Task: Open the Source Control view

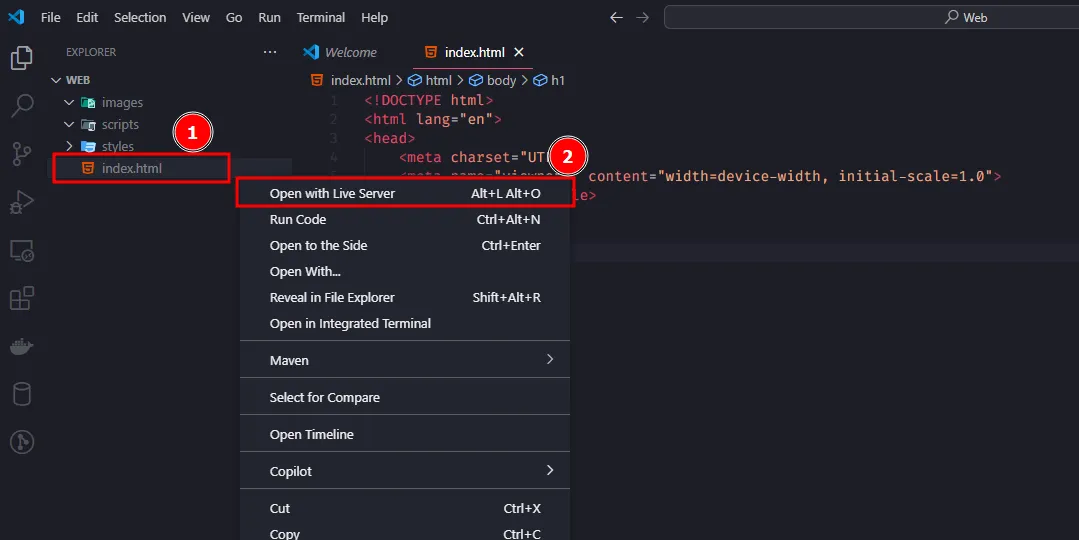Action: 21,153
